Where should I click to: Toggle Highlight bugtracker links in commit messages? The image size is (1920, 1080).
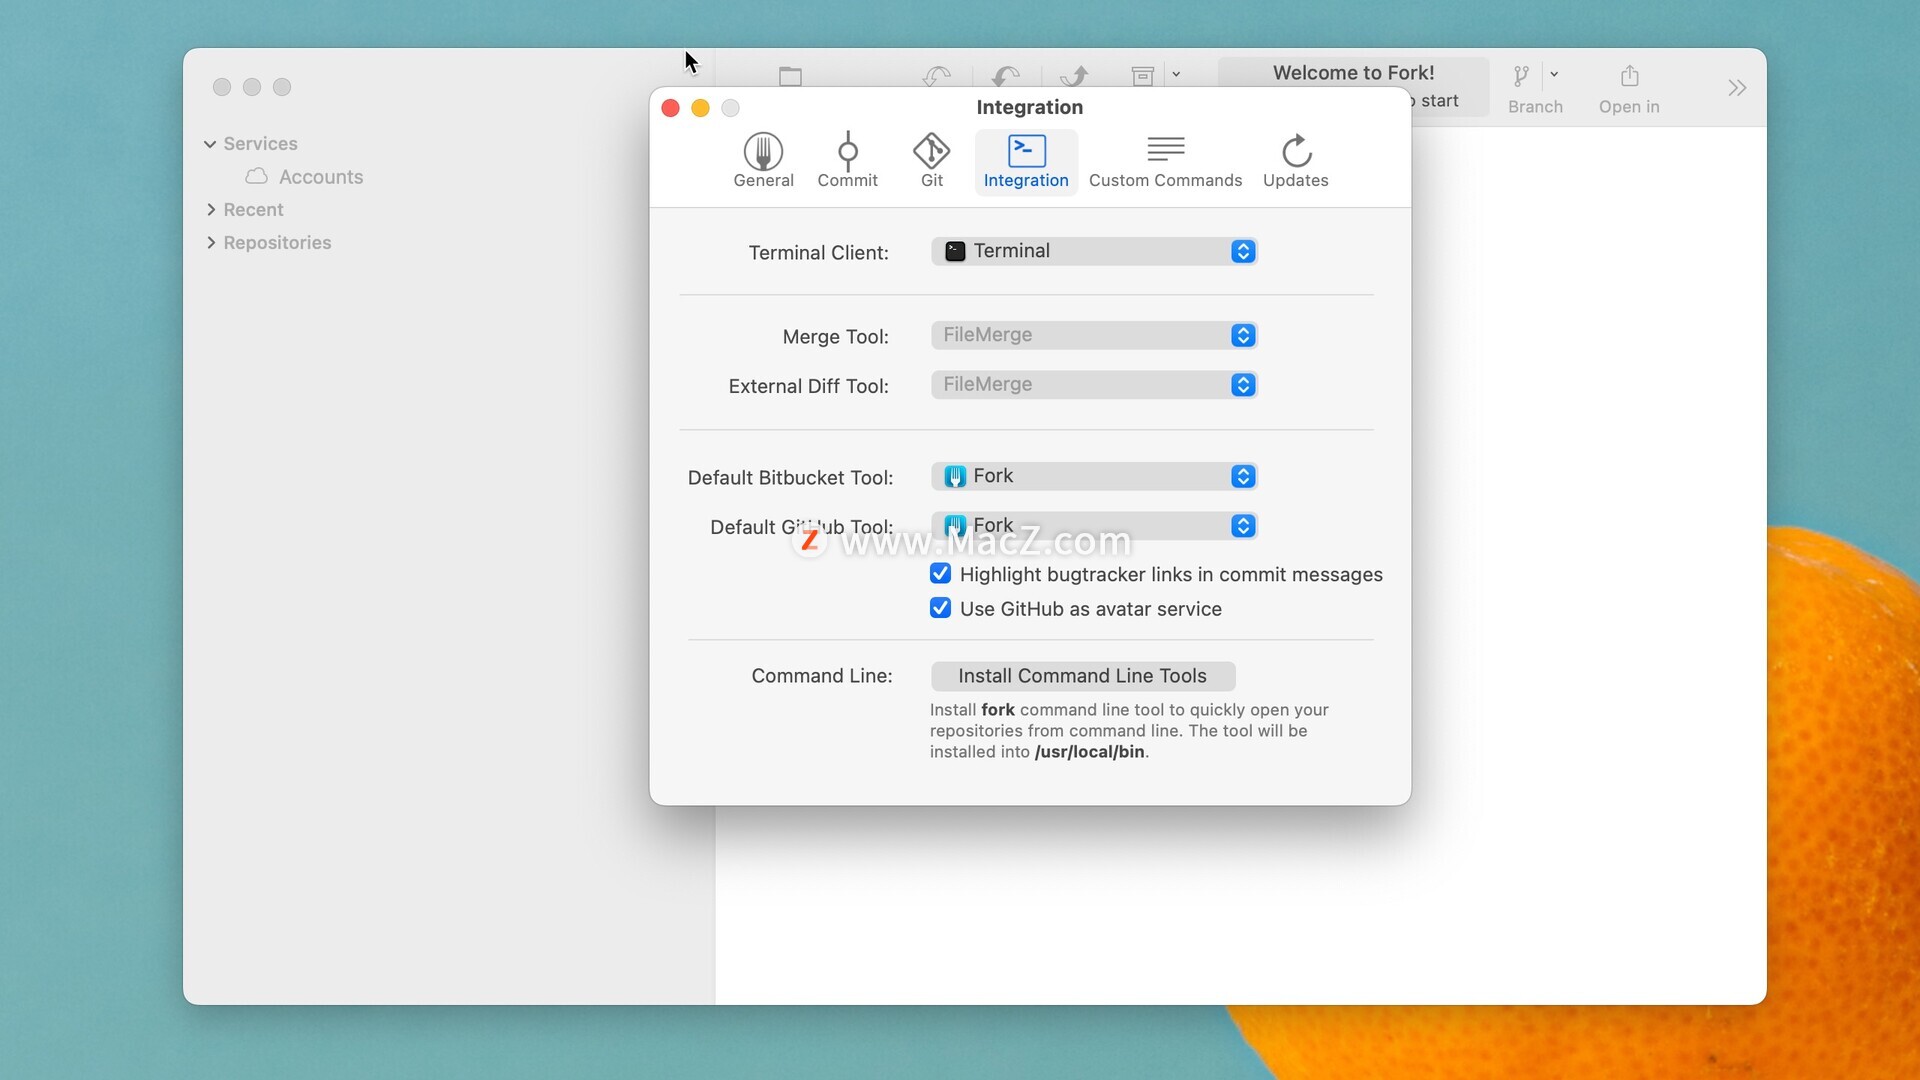[x=940, y=574]
